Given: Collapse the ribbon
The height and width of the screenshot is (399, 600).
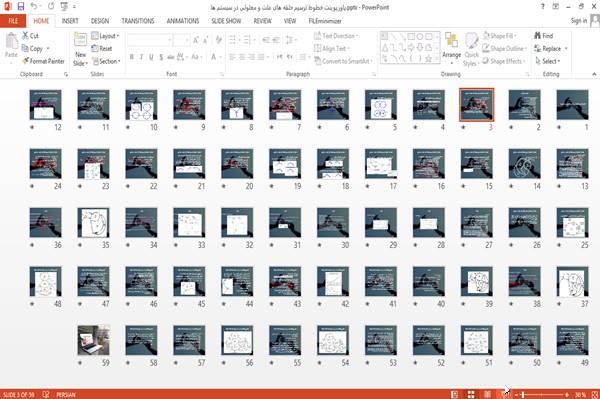Looking at the screenshot, I should (x=594, y=74).
